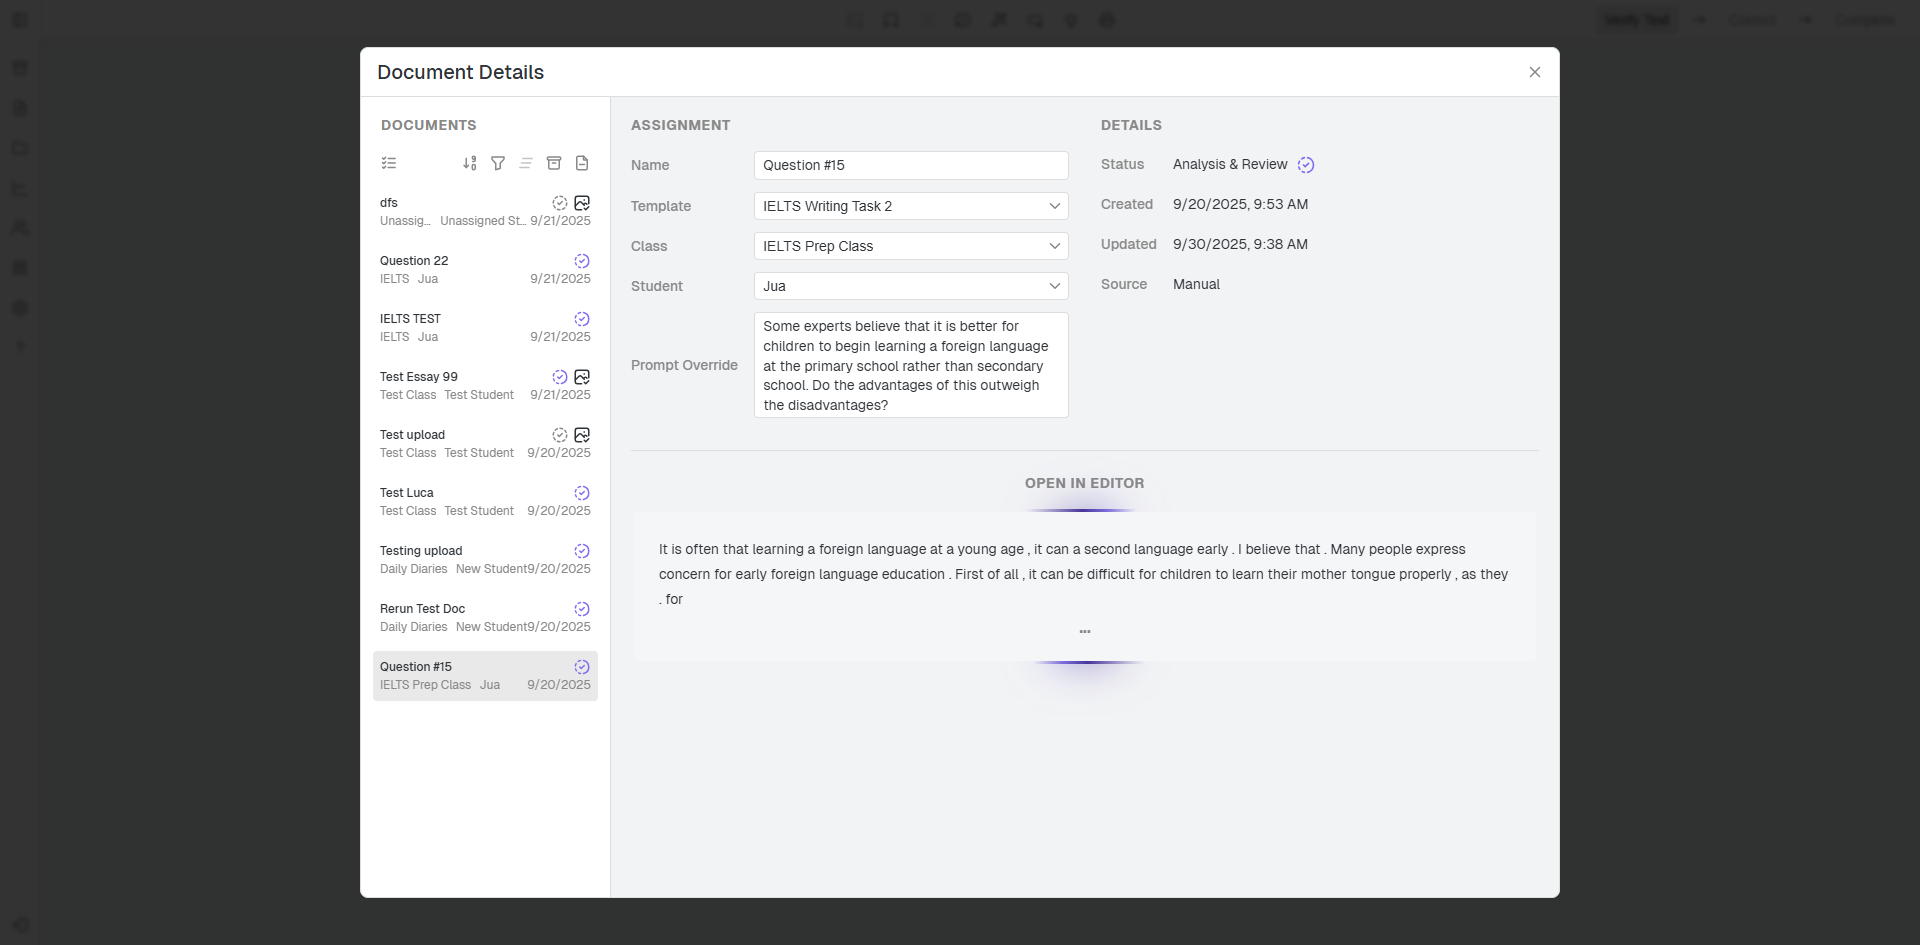This screenshot has width=1920, height=945.
Task: Open the Class dropdown IELTS Prep Class
Action: pyautogui.click(x=910, y=246)
